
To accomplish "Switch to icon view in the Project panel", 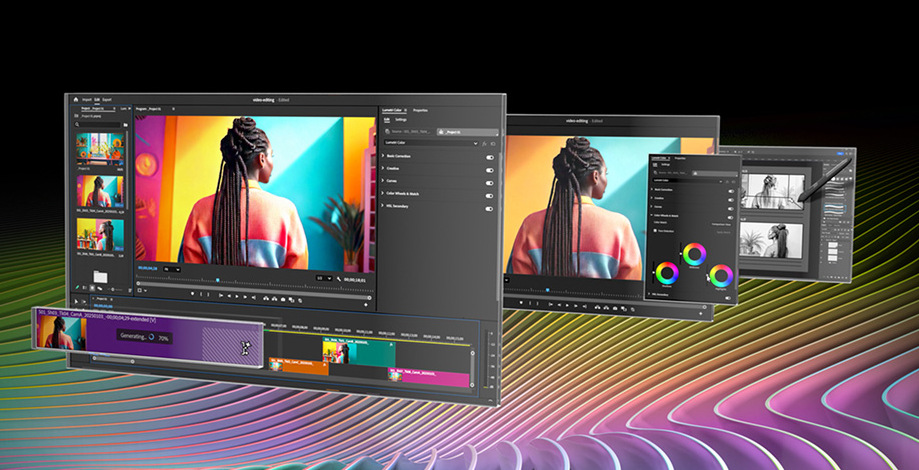I will click(x=92, y=288).
